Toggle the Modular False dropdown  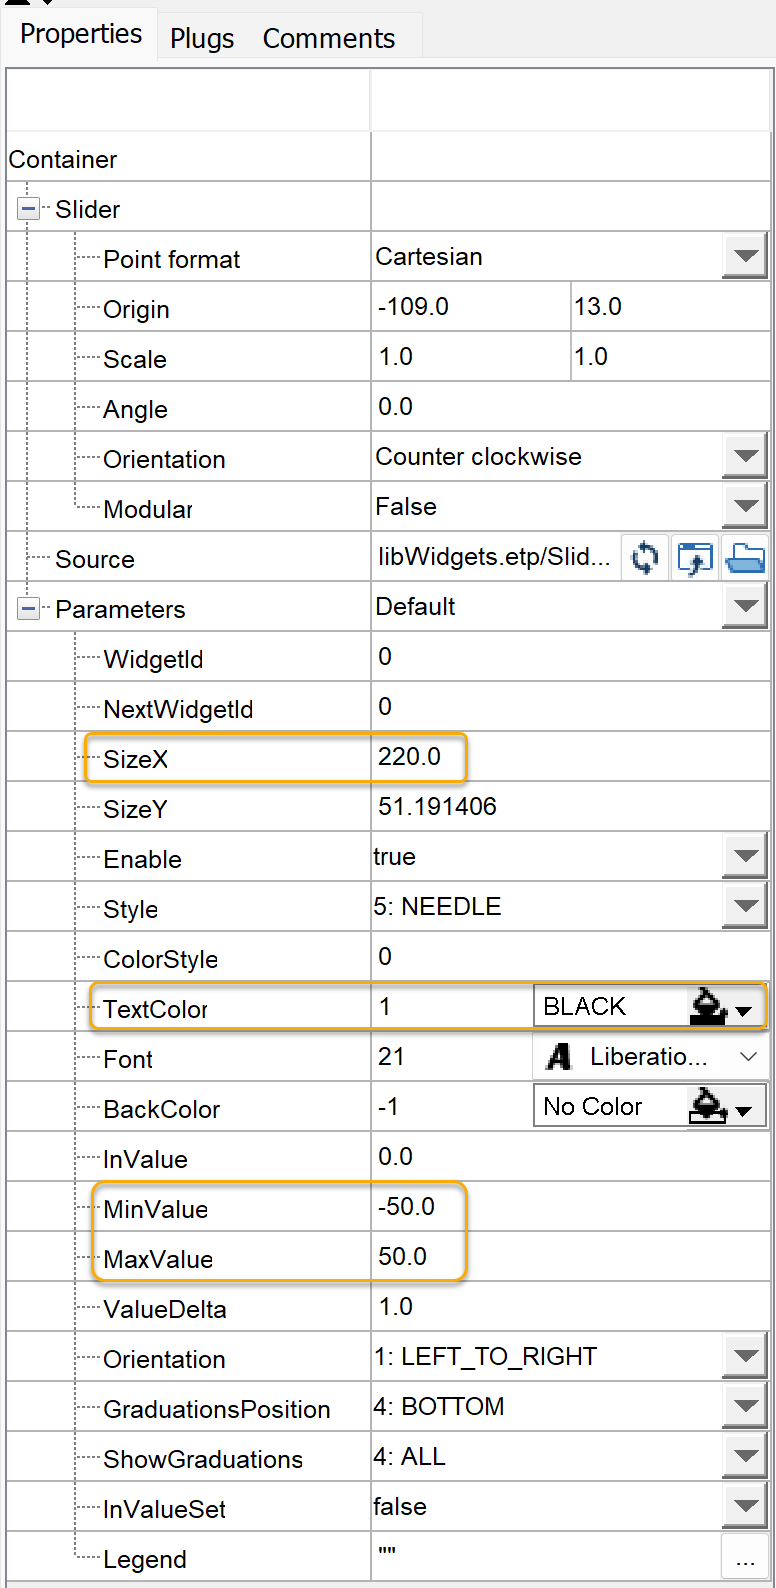pyautogui.click(x=745, y=507)
